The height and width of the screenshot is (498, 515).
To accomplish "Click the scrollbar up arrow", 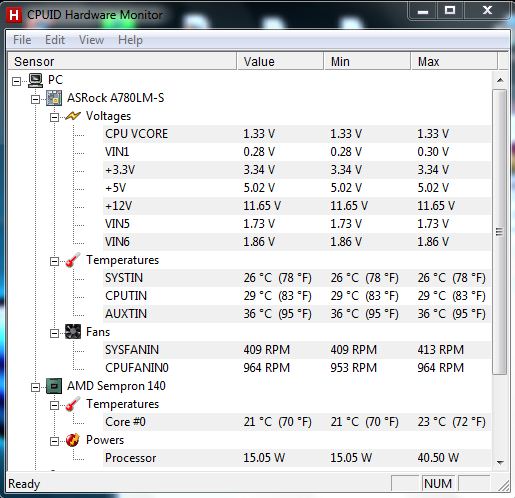I will tap(500, 80).
